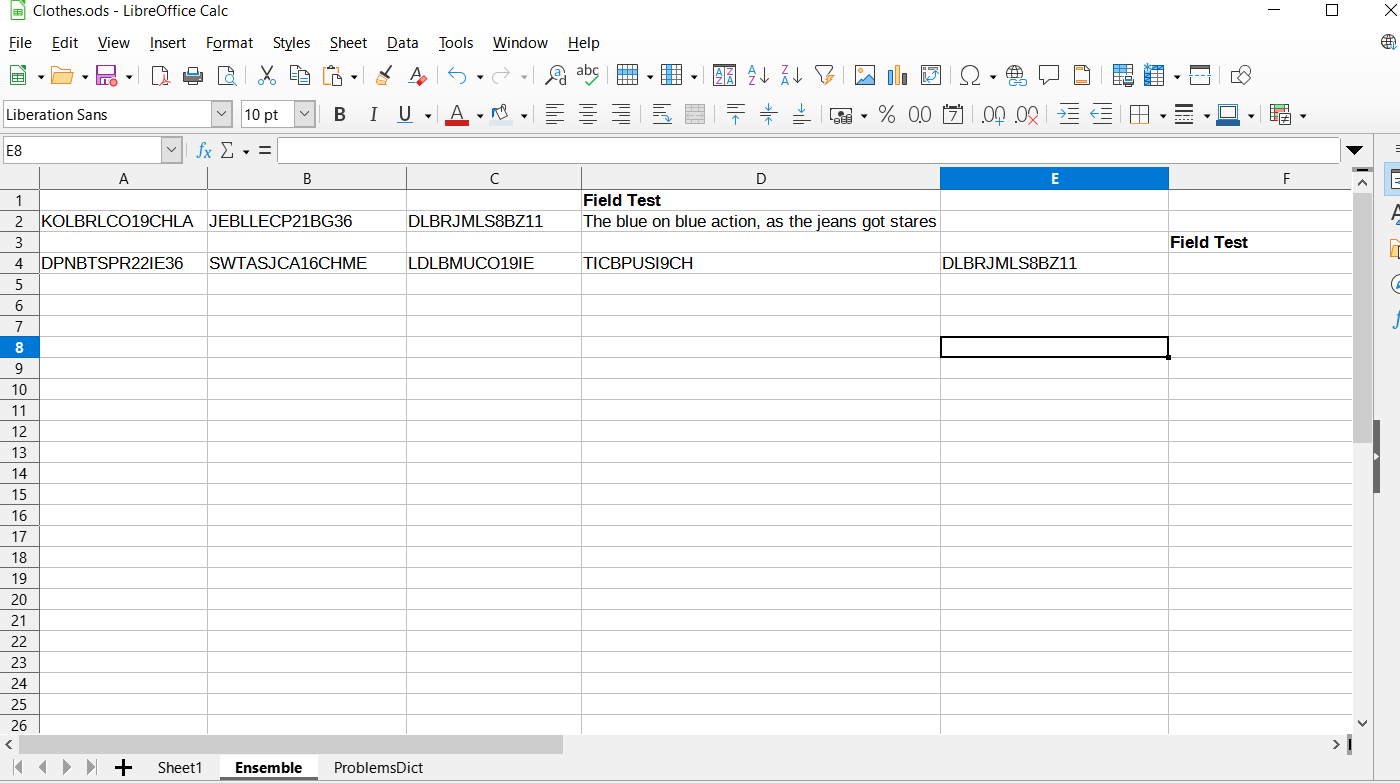This screenshot has width=1400, height=783.
Task: Expand the font size dropdown
Action: coord(304,115)
